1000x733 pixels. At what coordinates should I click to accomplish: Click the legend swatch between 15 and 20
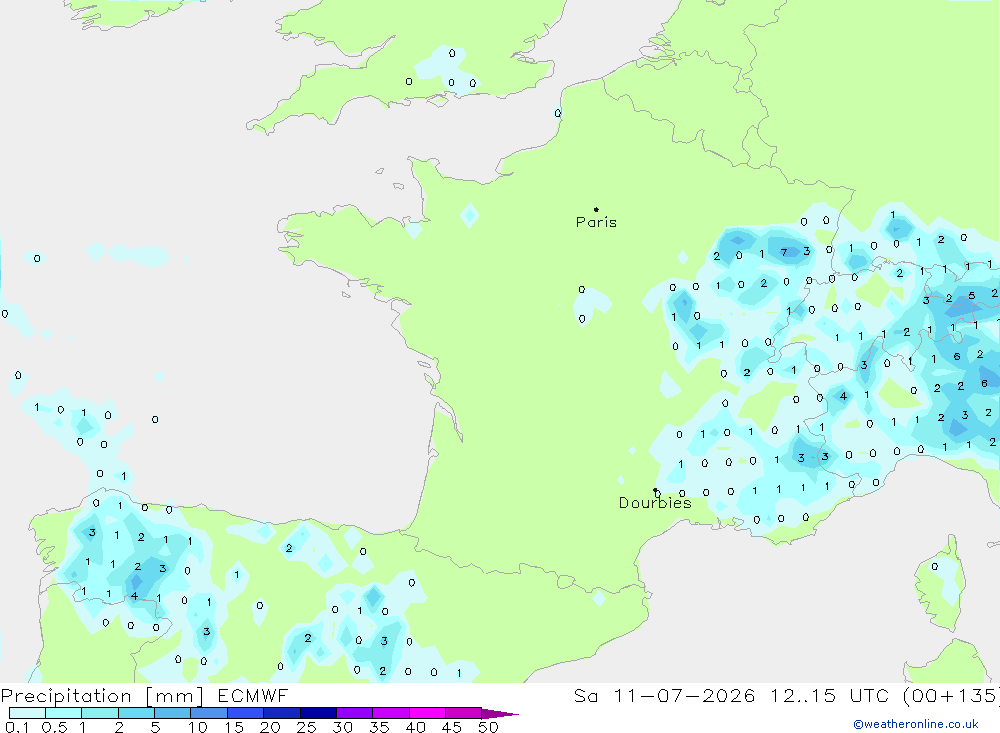point(245,713)
